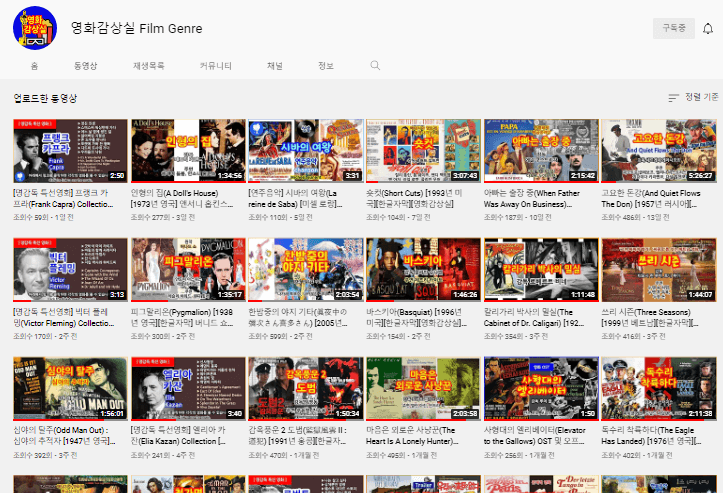Open the Odd Man Out thumbnail

pyautogui.click(x=70, y=388)
